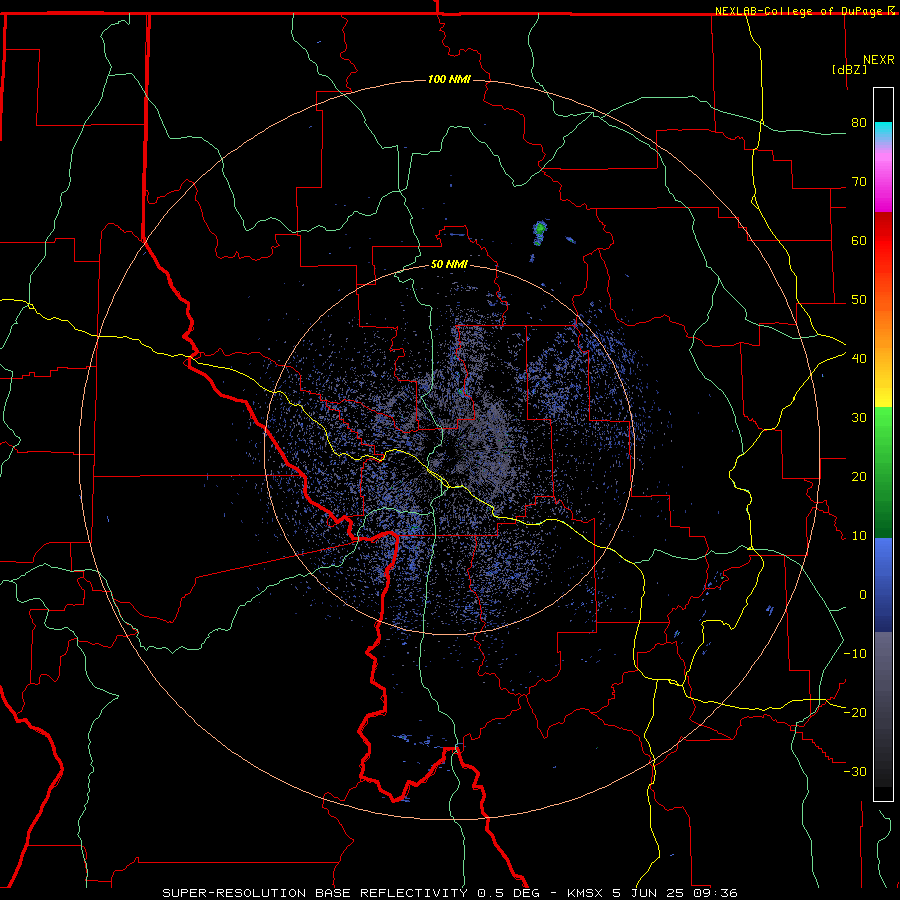Click the NEXLAB-College of DuPage title text
Screen dimensions: 900x900
(798, 11)
